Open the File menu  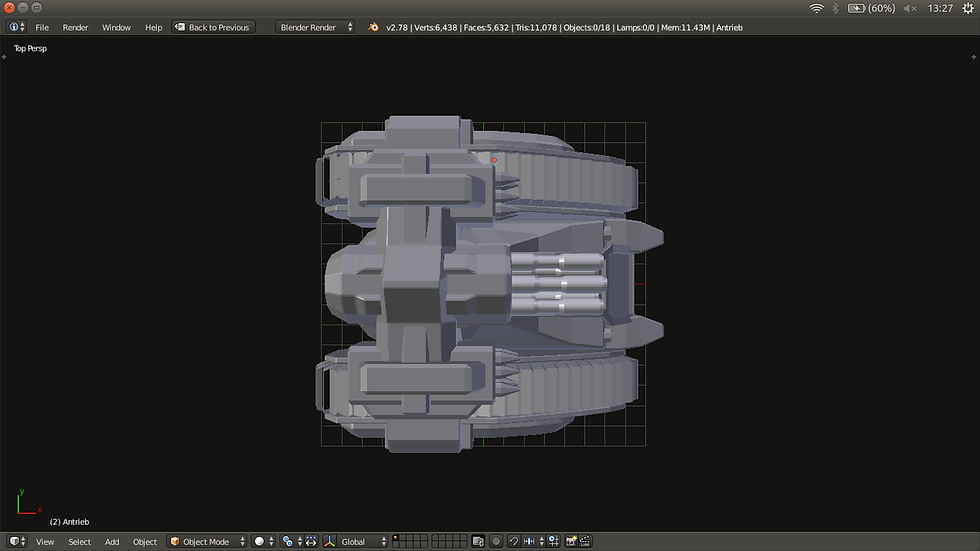(x=42, y=27)
